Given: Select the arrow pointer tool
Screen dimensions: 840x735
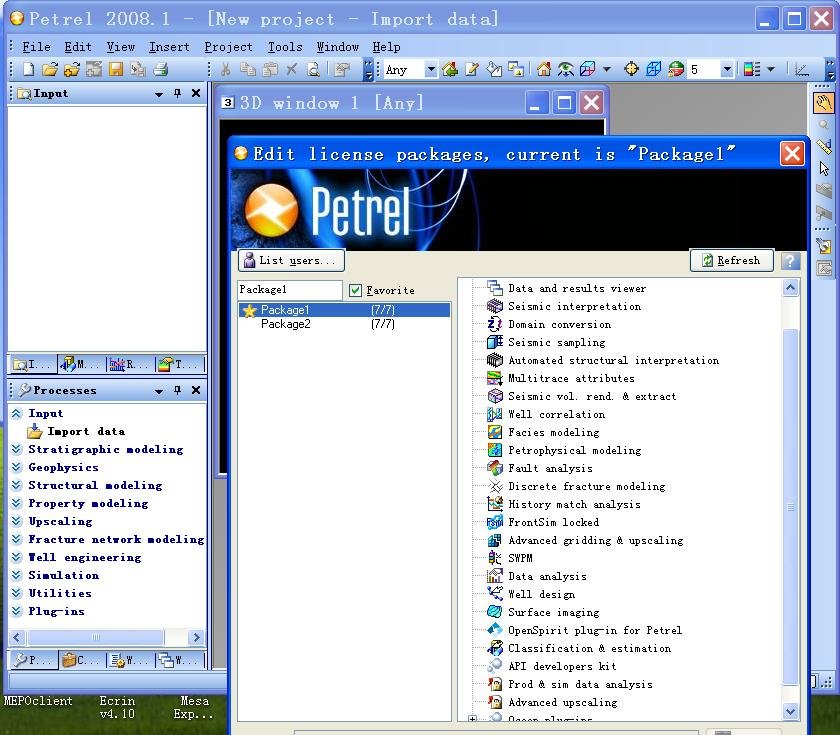Looking at the screenshot, I should coord(823,168).
